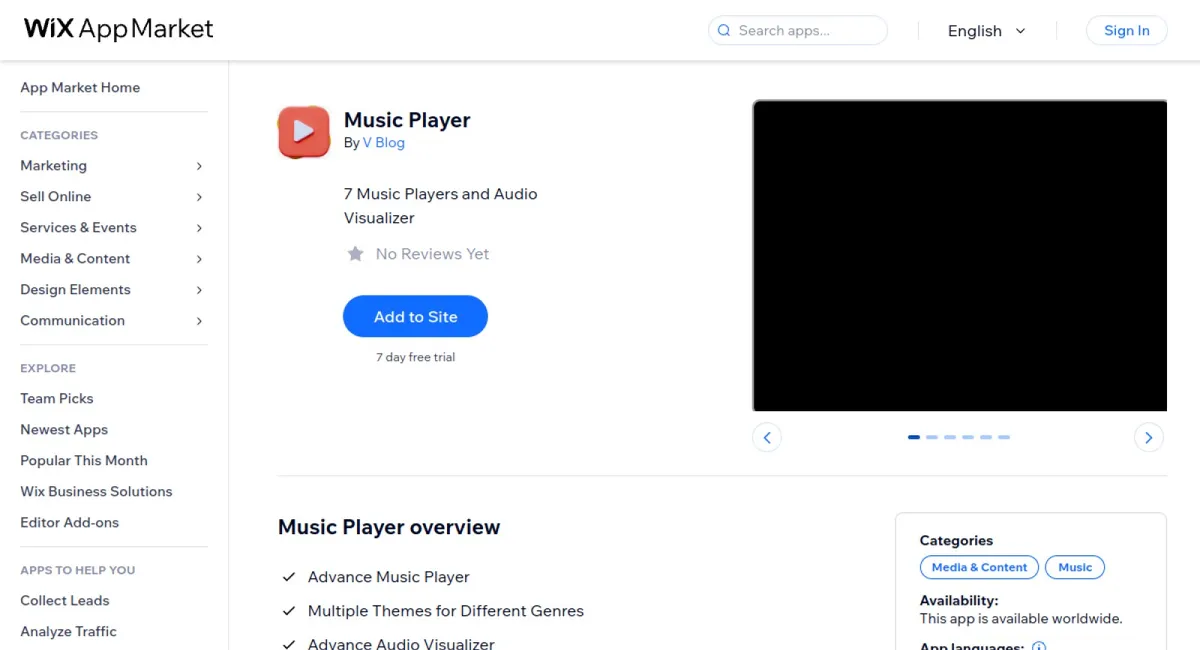Viewport: 1200px width, 650px height.
Task: Expand the Communication category chevron
Action: click(x=199, y=321)
